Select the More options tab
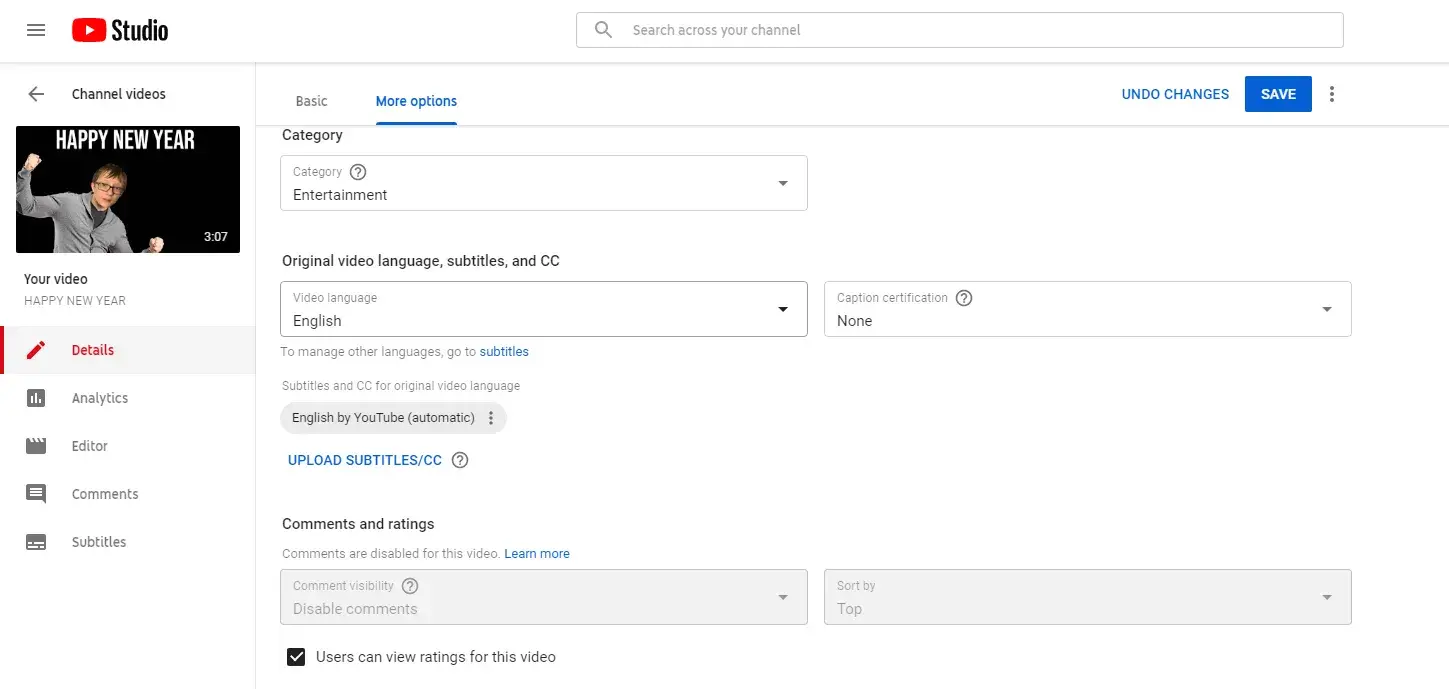This screenshot has width=1449, height=689. (x=416, y=101)
